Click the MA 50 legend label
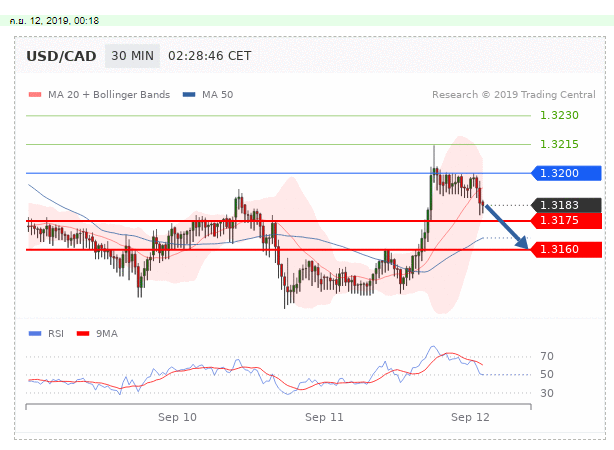 (x=217, y=95)
